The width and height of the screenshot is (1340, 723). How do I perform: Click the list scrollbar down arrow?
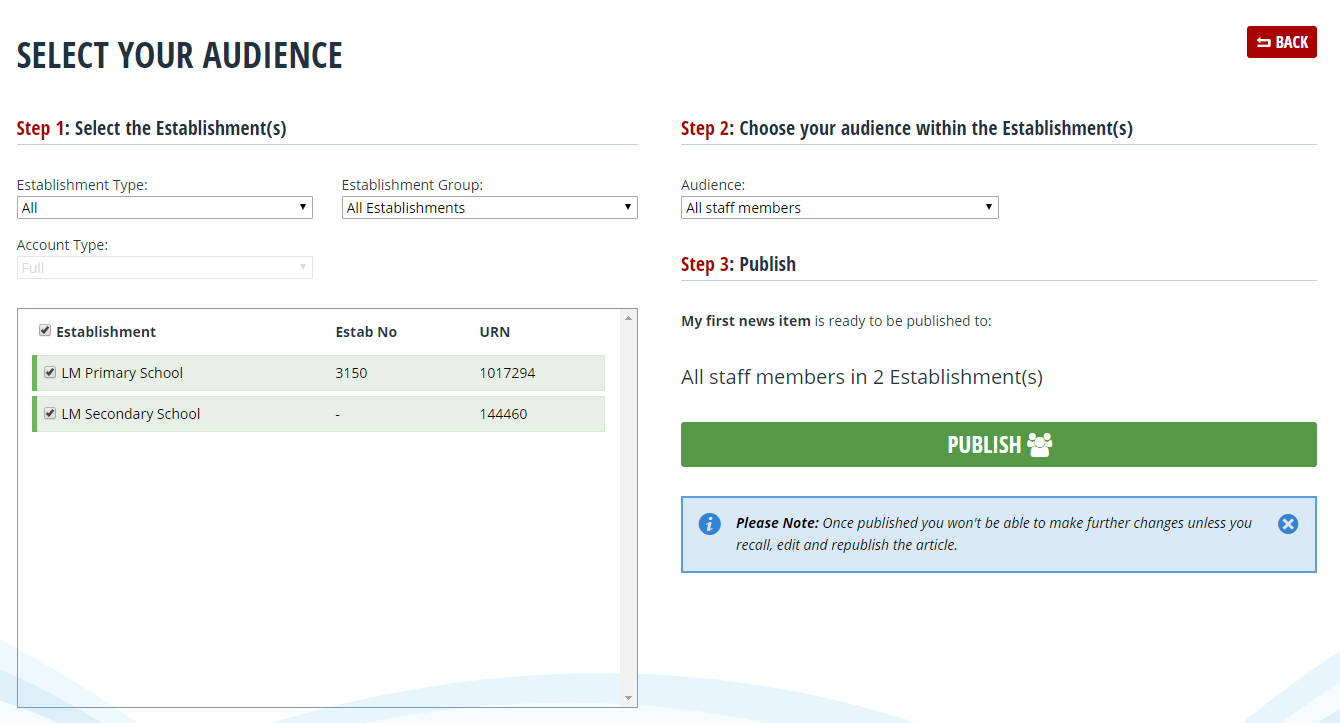[628, 697]
